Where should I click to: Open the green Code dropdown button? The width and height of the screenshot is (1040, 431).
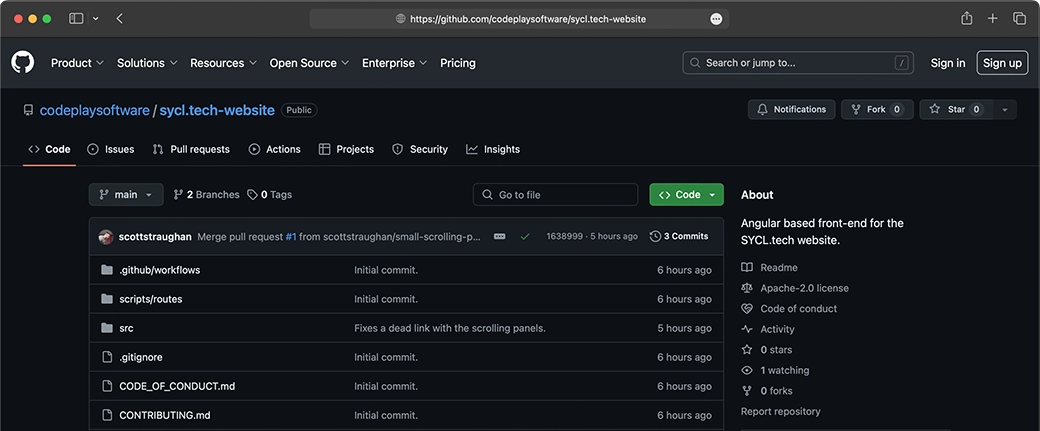[686, 194]
